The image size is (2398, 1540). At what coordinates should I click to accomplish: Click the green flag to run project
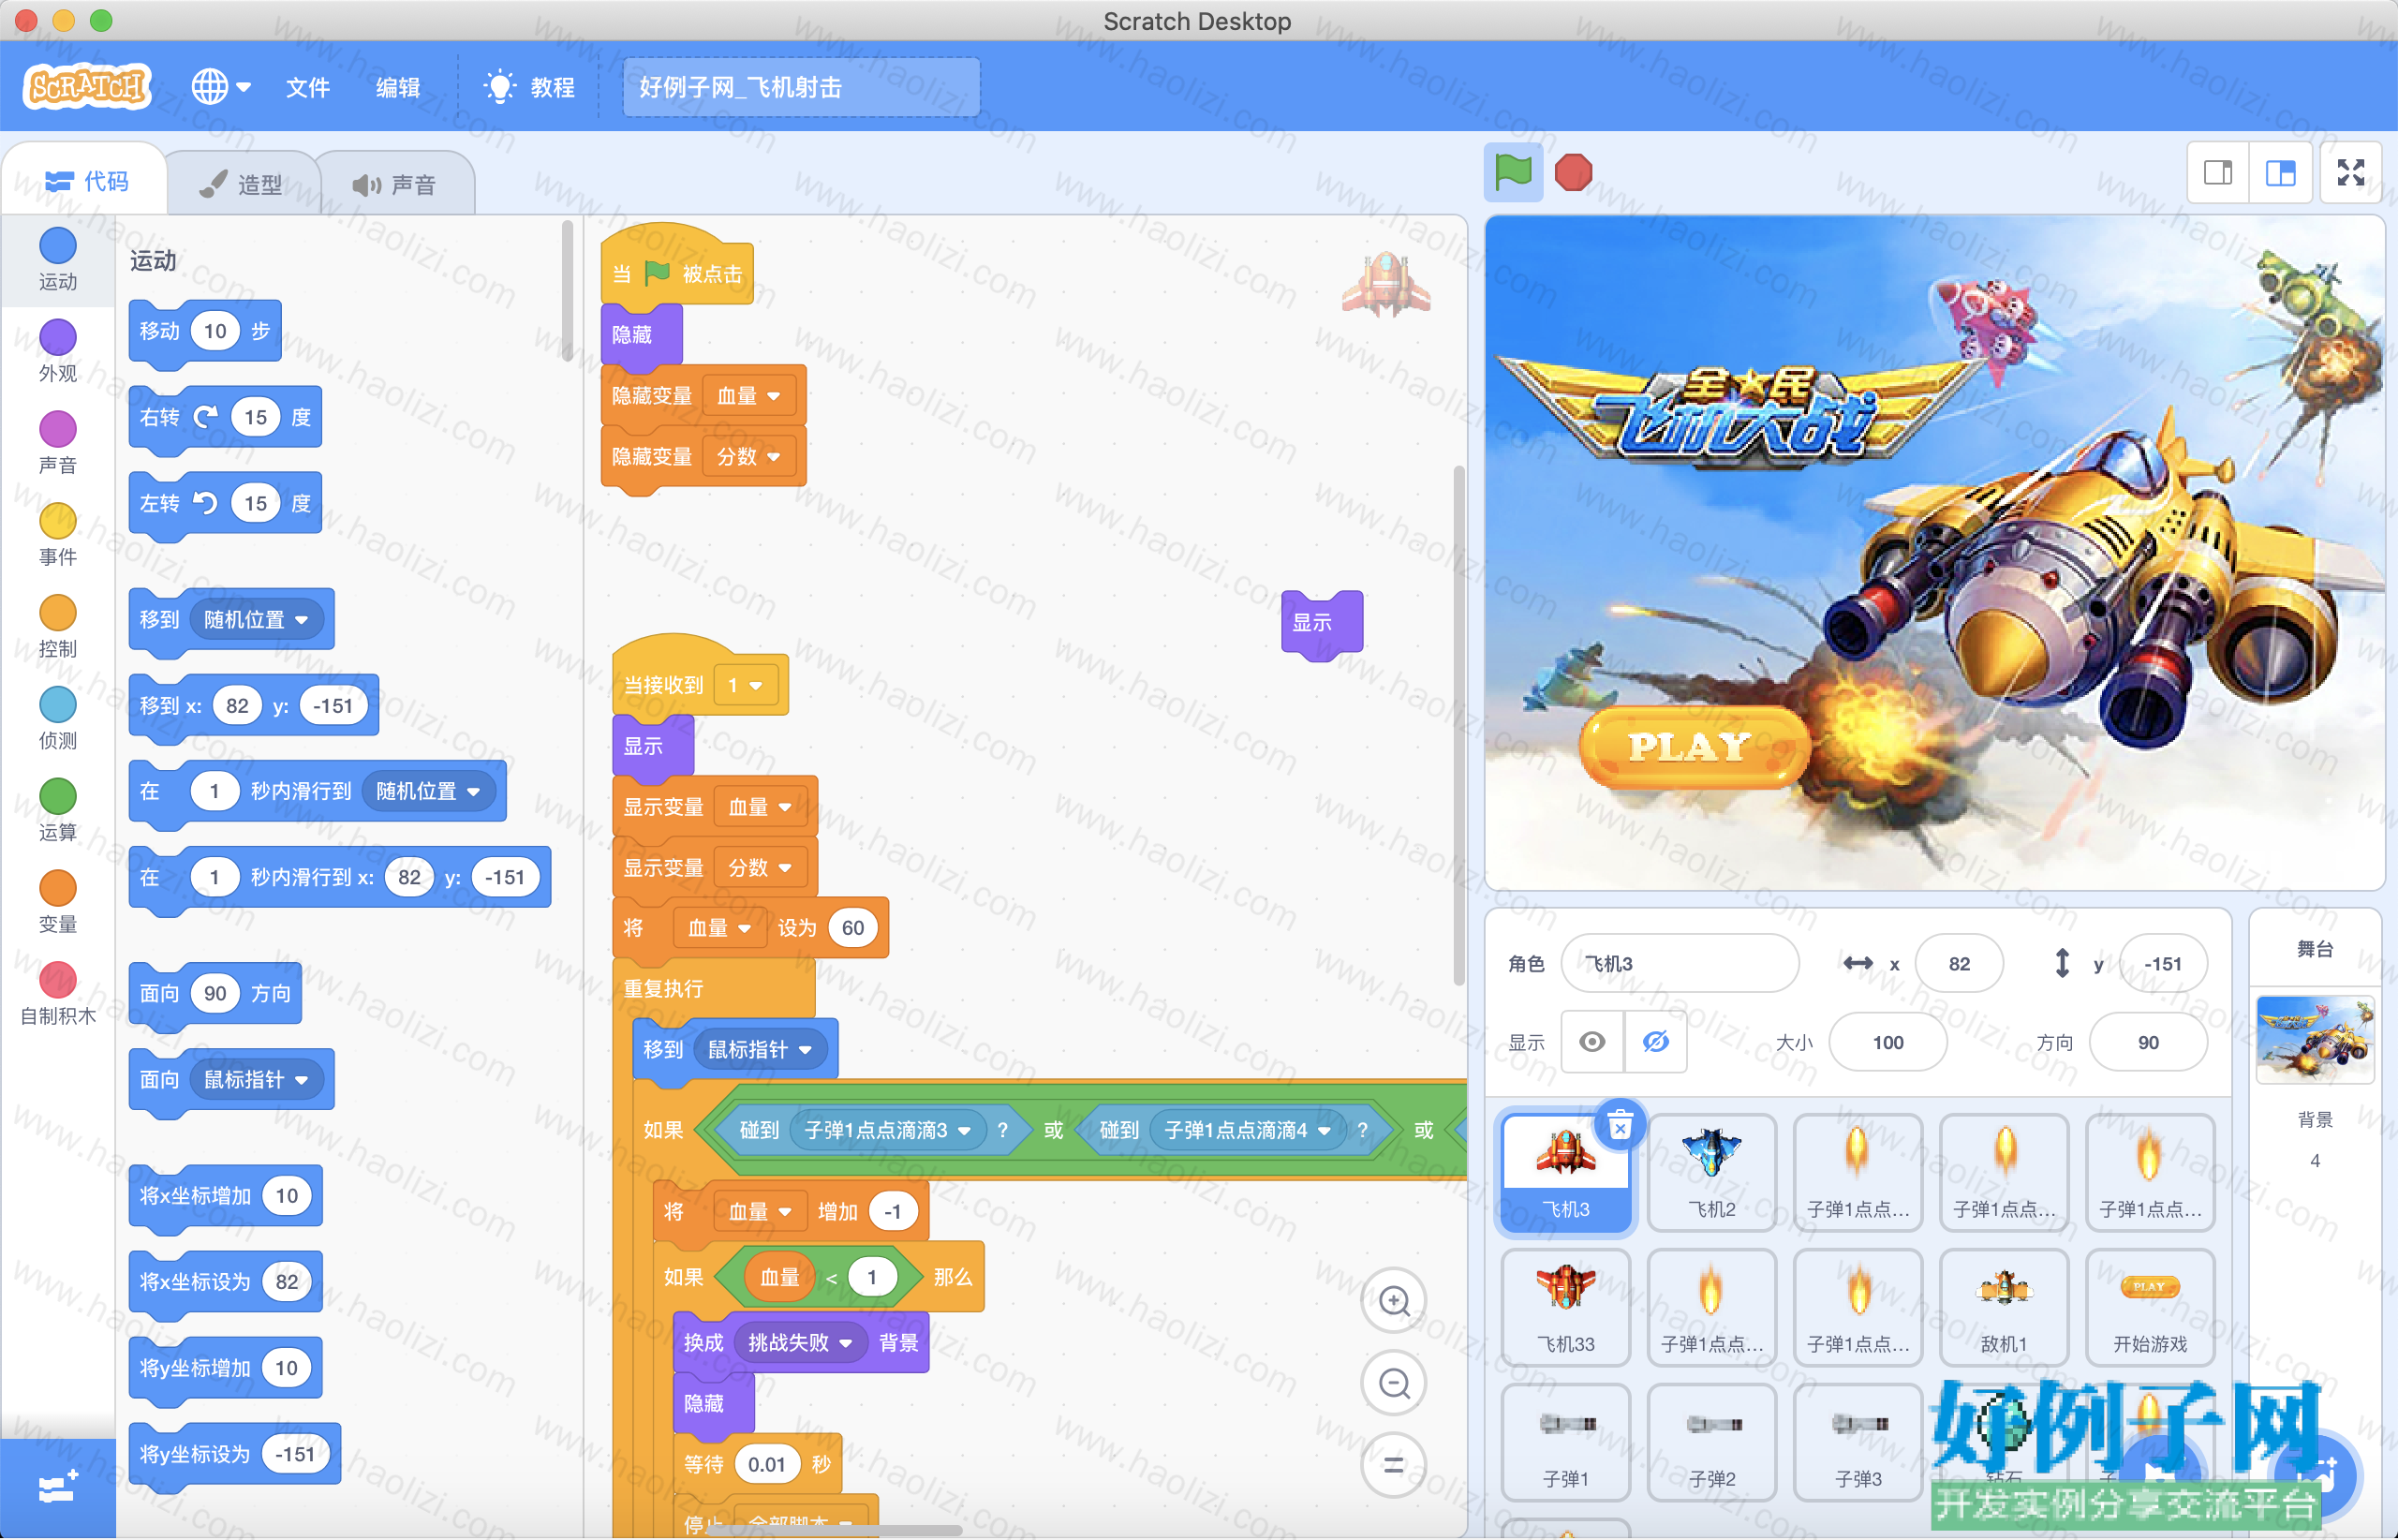coord(1512,172)
